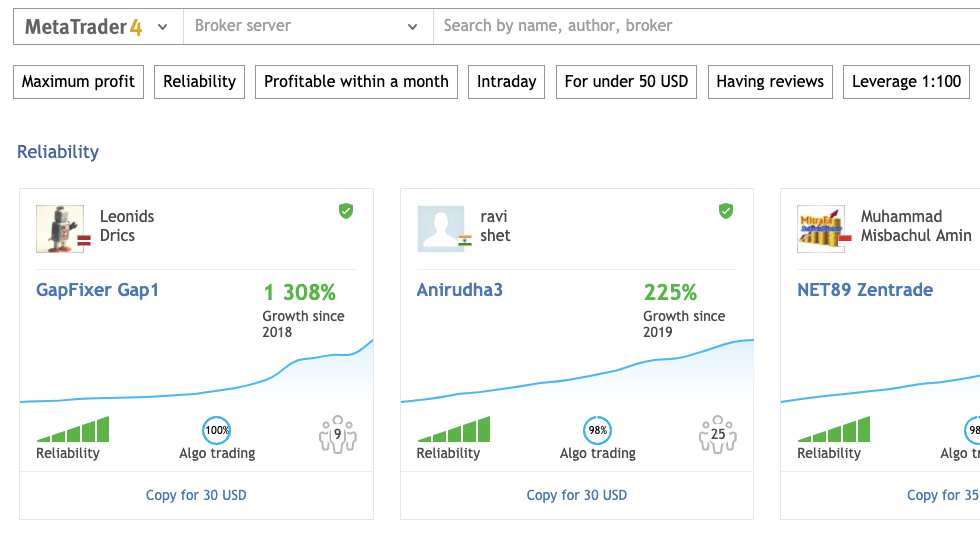
Task: Filter signals For under 50 USD
Action: [626, 82]
